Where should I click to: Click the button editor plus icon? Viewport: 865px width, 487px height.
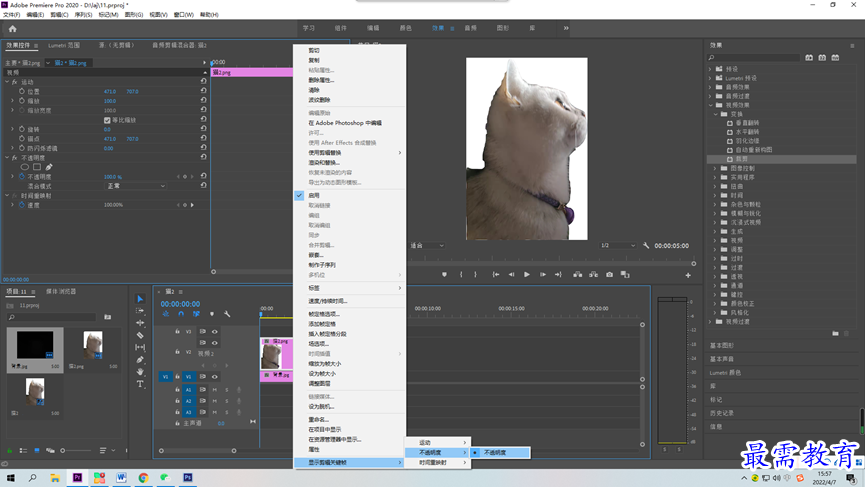688,275
